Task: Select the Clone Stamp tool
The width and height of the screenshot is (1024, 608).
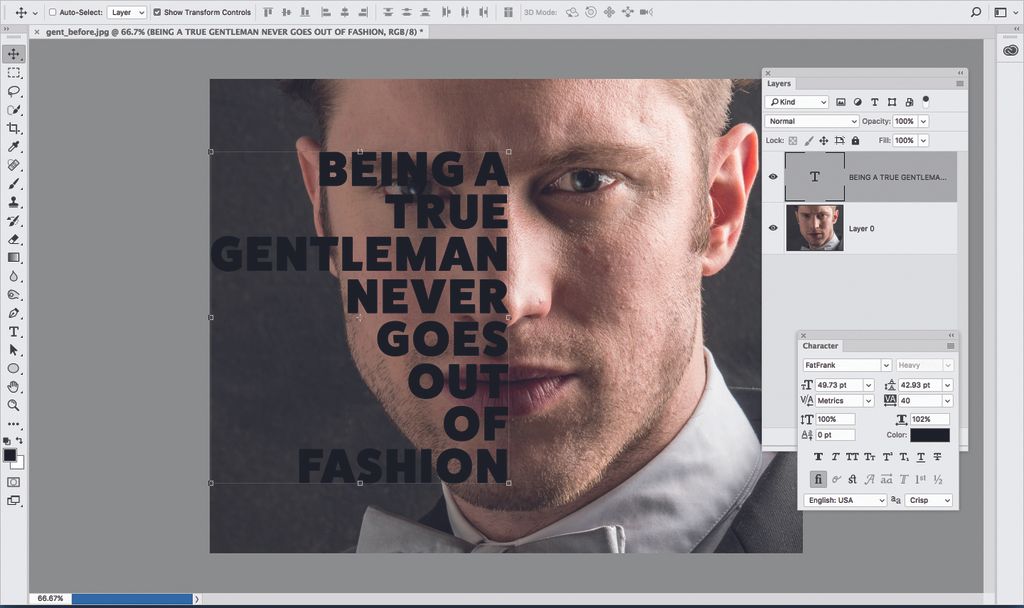Action: pos(14,202)
